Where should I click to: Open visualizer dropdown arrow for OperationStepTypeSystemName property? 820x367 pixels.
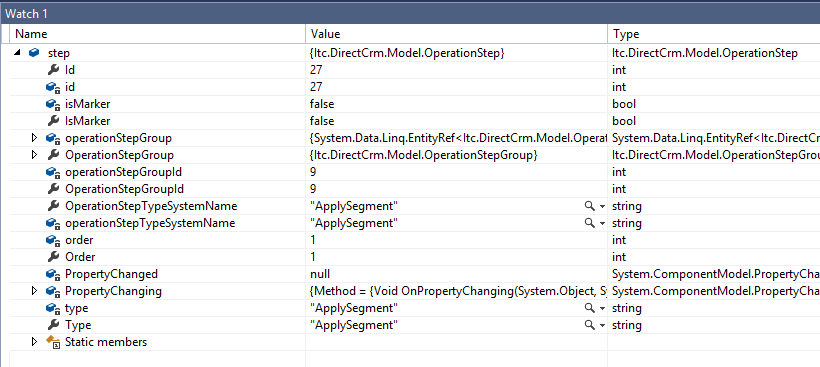click(602, 207)
